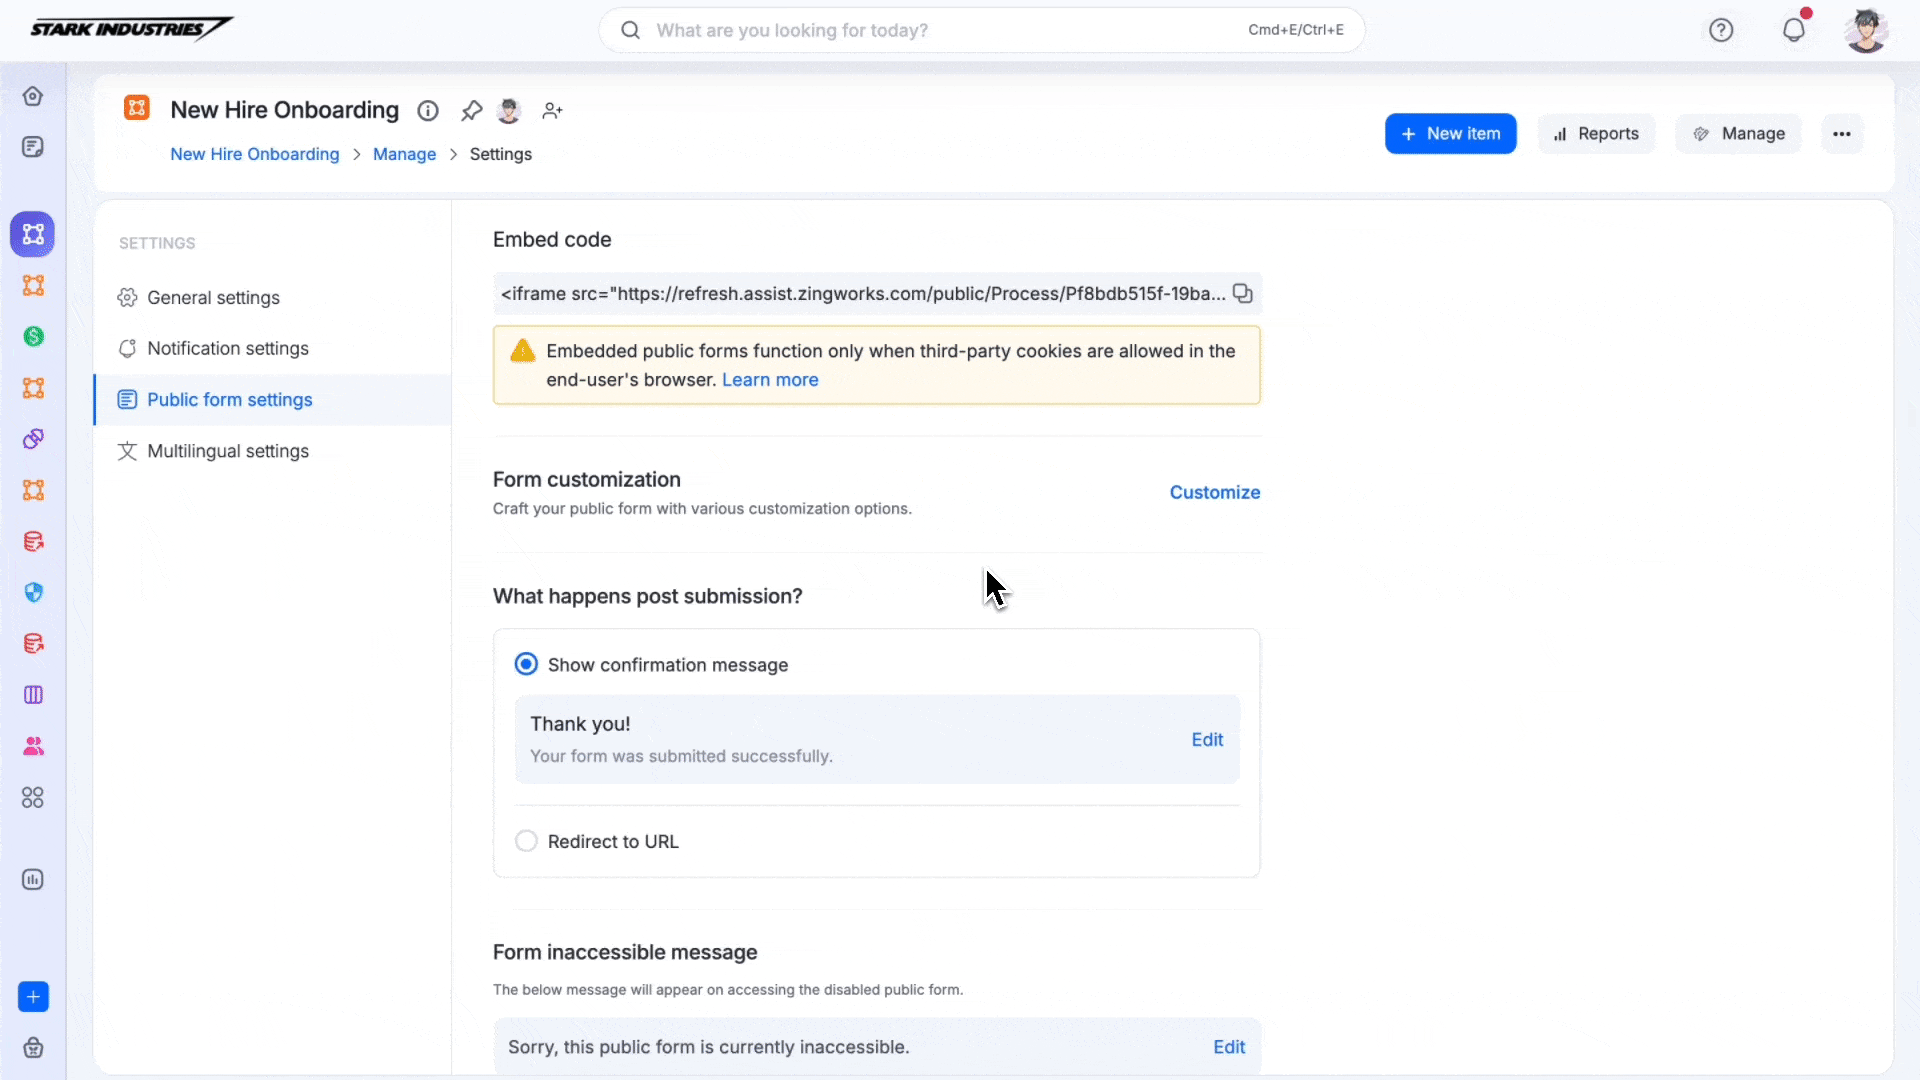Click the home icon in left sidebar
The width and height of the screenshot is (1920, 1080).
click(33, 96)
